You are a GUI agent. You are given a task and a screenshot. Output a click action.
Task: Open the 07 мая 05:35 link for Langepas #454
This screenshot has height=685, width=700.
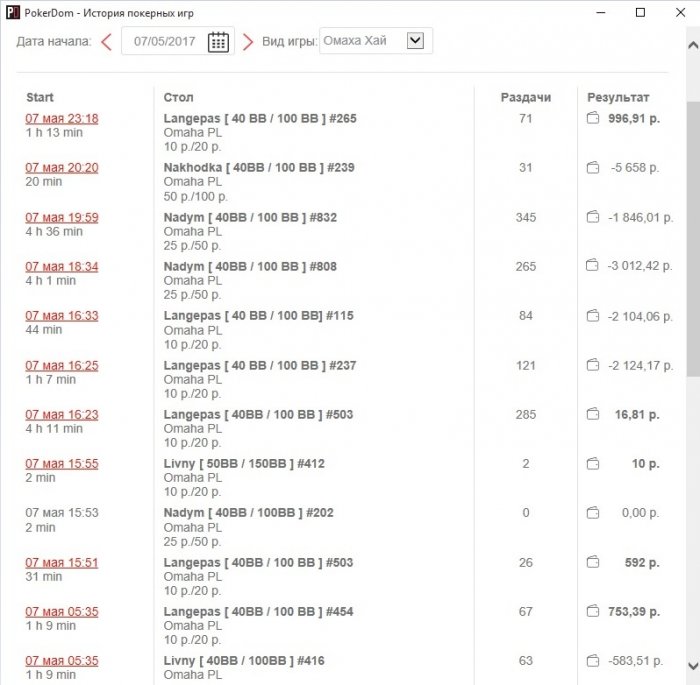62,612
